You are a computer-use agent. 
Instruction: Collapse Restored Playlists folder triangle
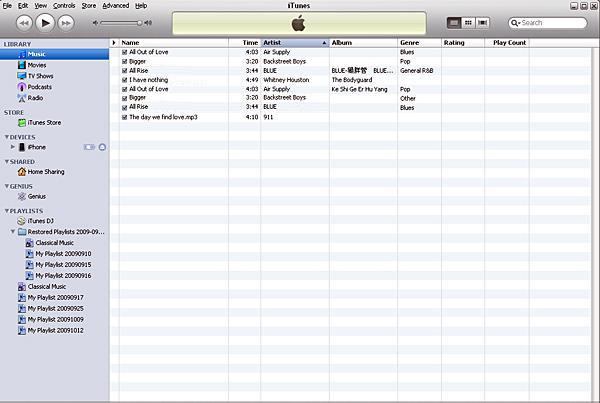[x=13, y=232]
